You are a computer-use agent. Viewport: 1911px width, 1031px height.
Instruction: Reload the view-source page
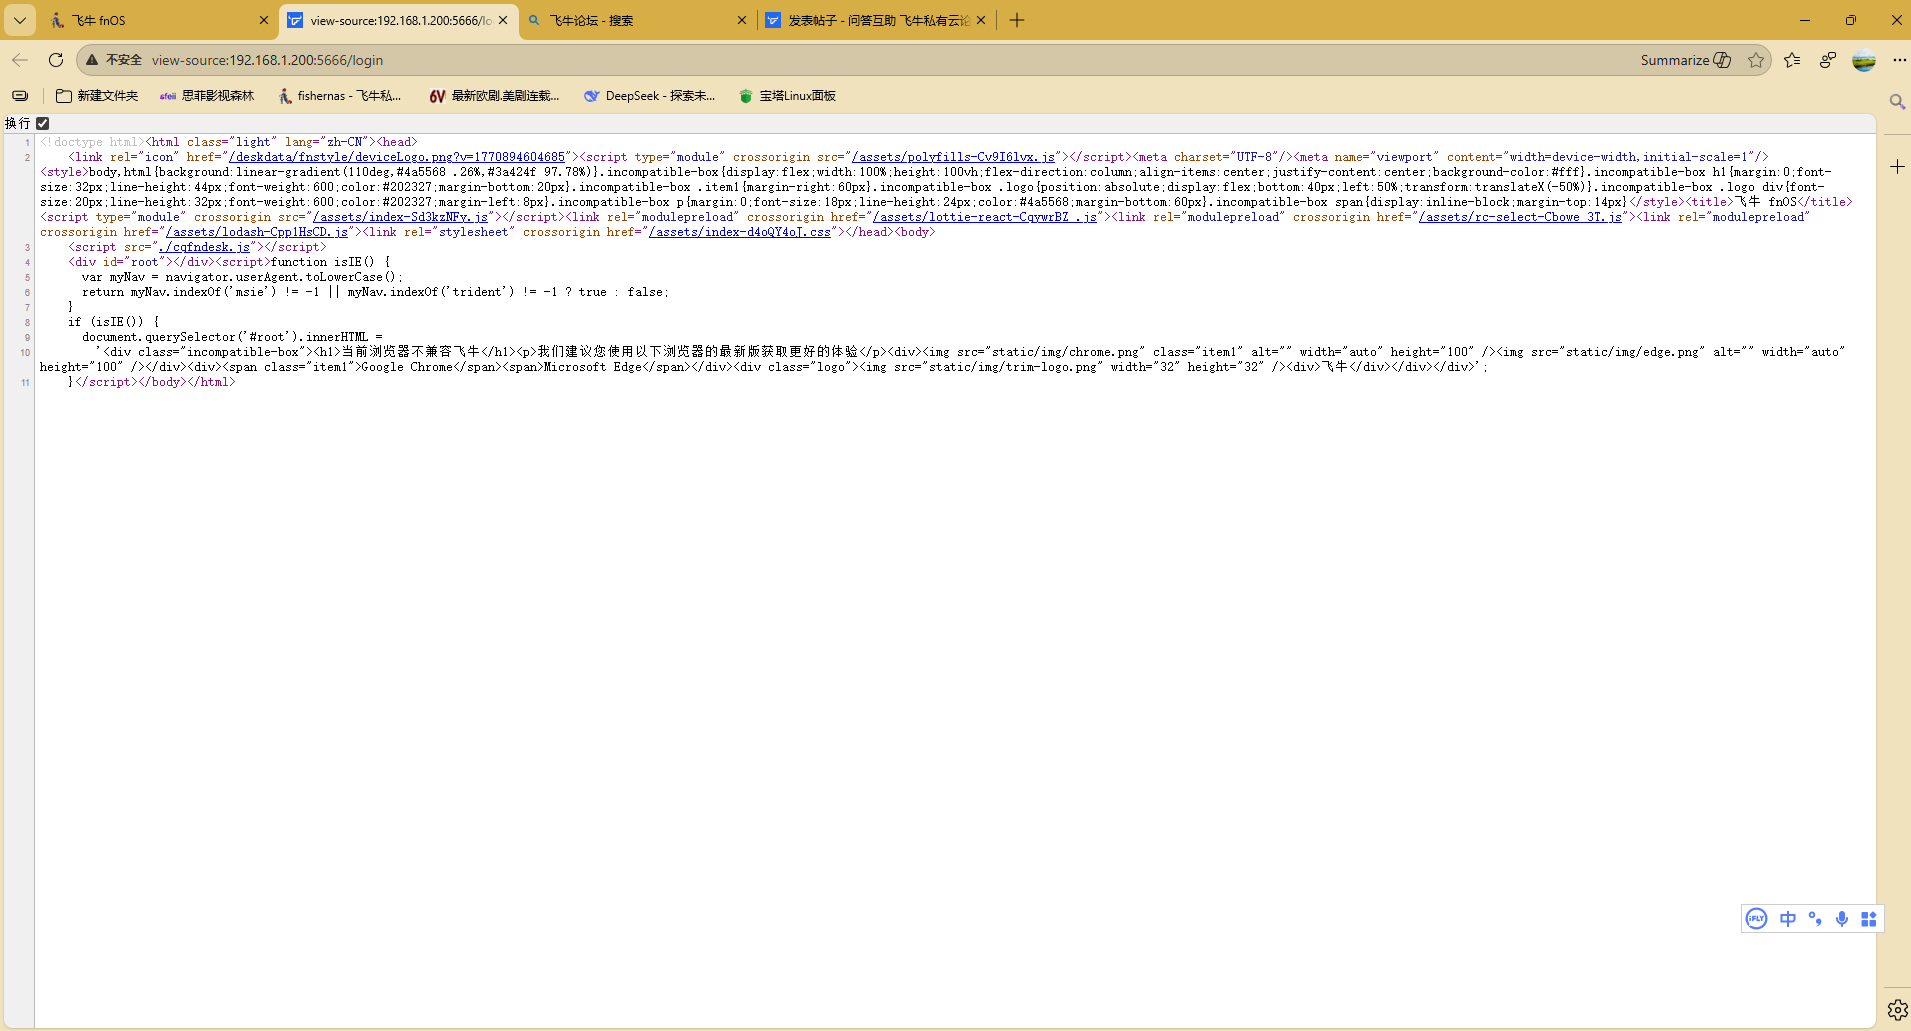(56, 60)
